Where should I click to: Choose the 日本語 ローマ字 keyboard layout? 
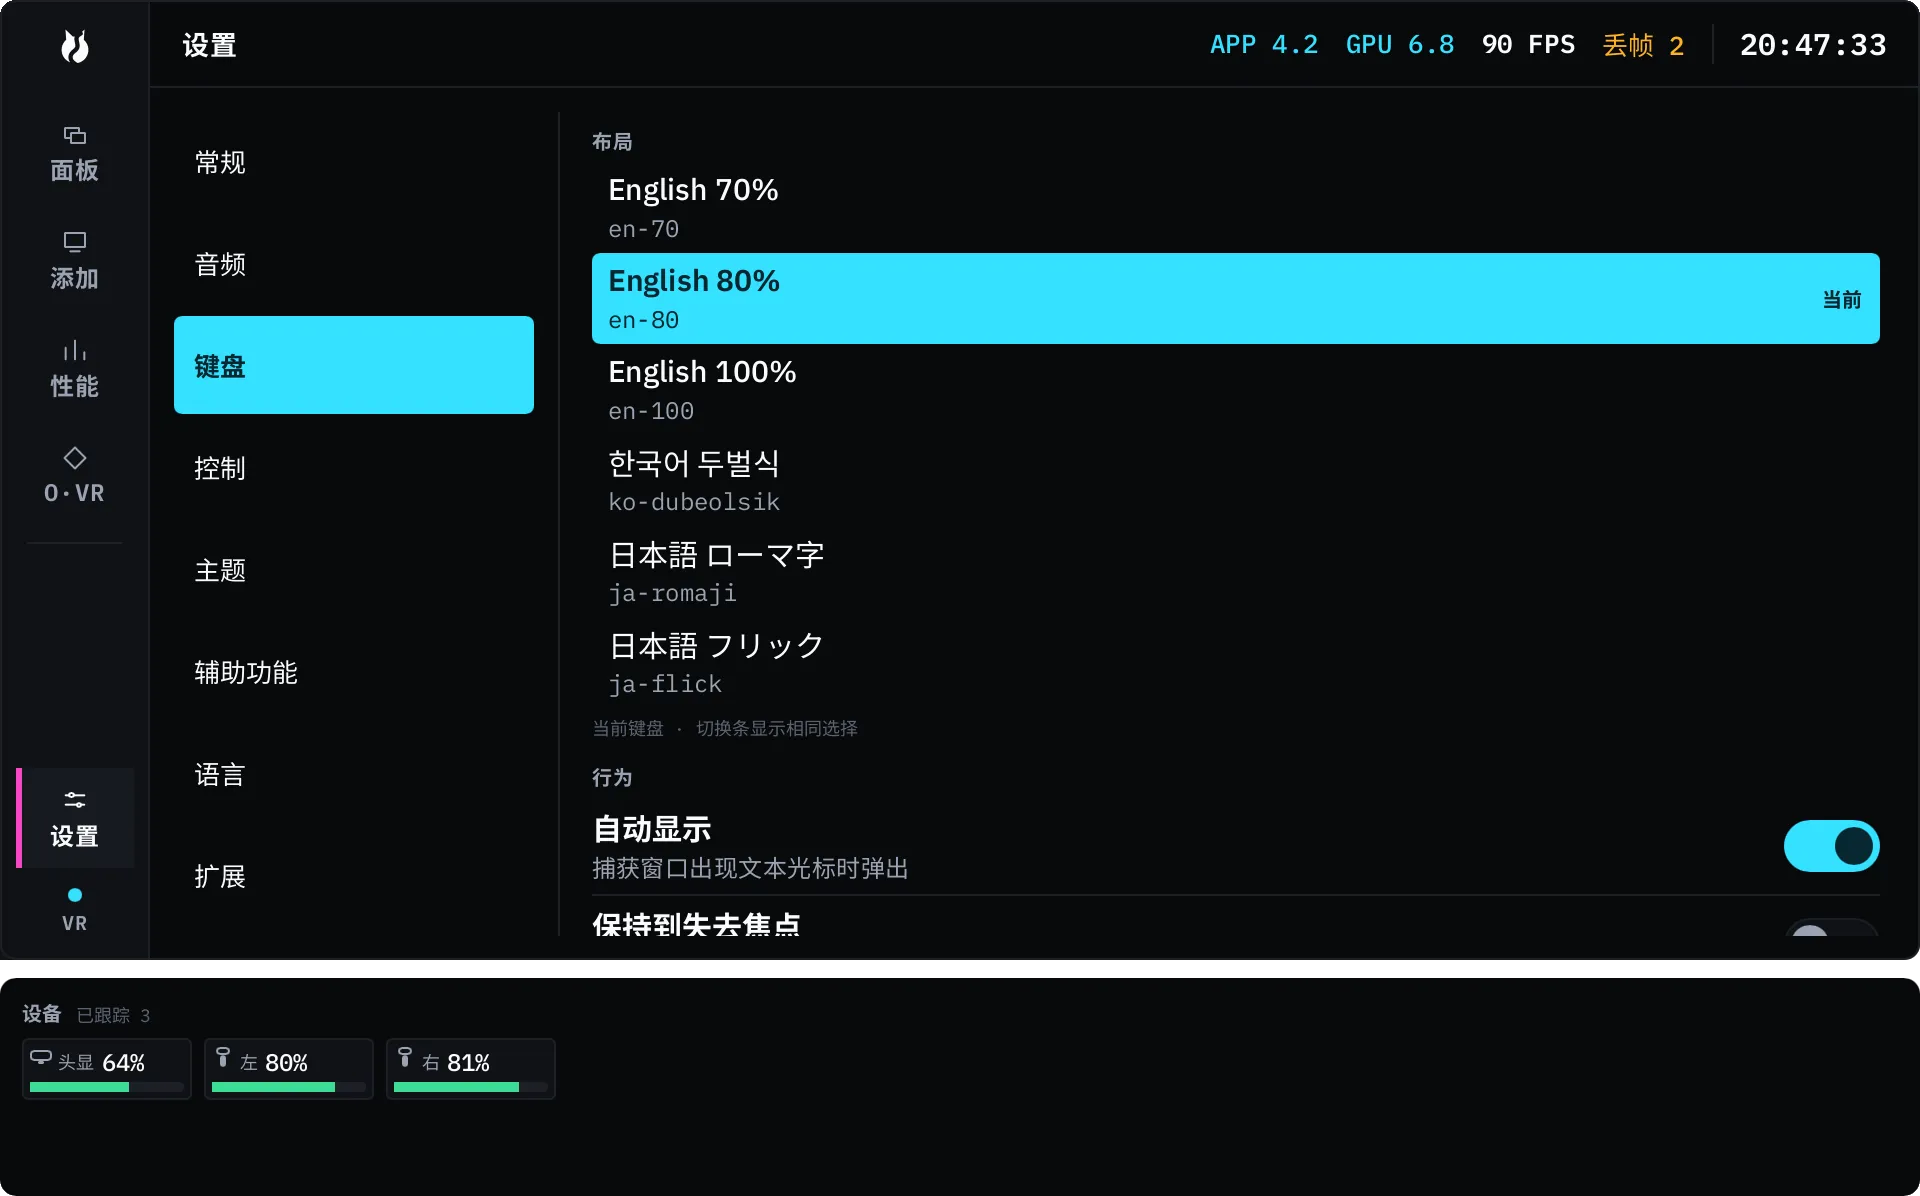[1235, 572]
